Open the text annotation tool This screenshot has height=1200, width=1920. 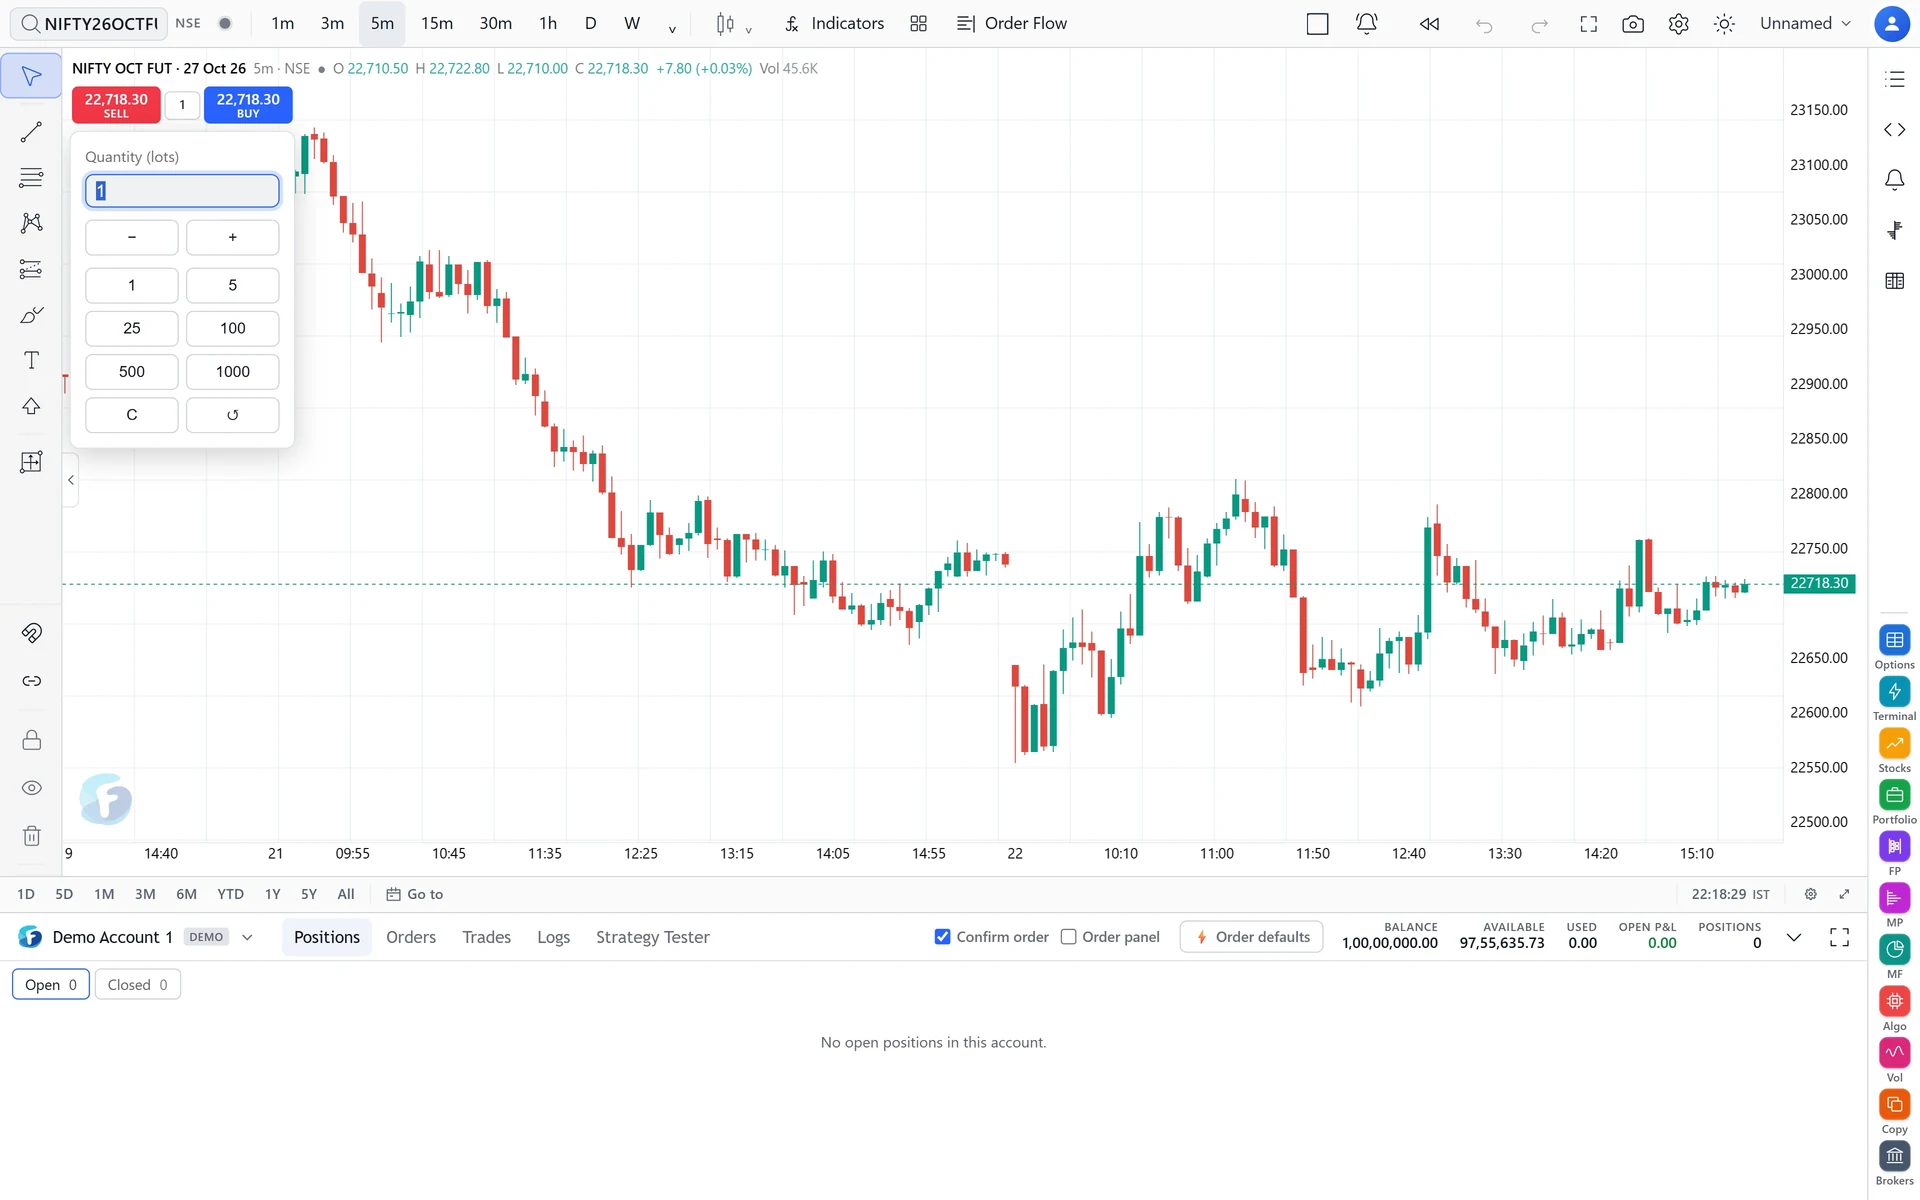31,360
